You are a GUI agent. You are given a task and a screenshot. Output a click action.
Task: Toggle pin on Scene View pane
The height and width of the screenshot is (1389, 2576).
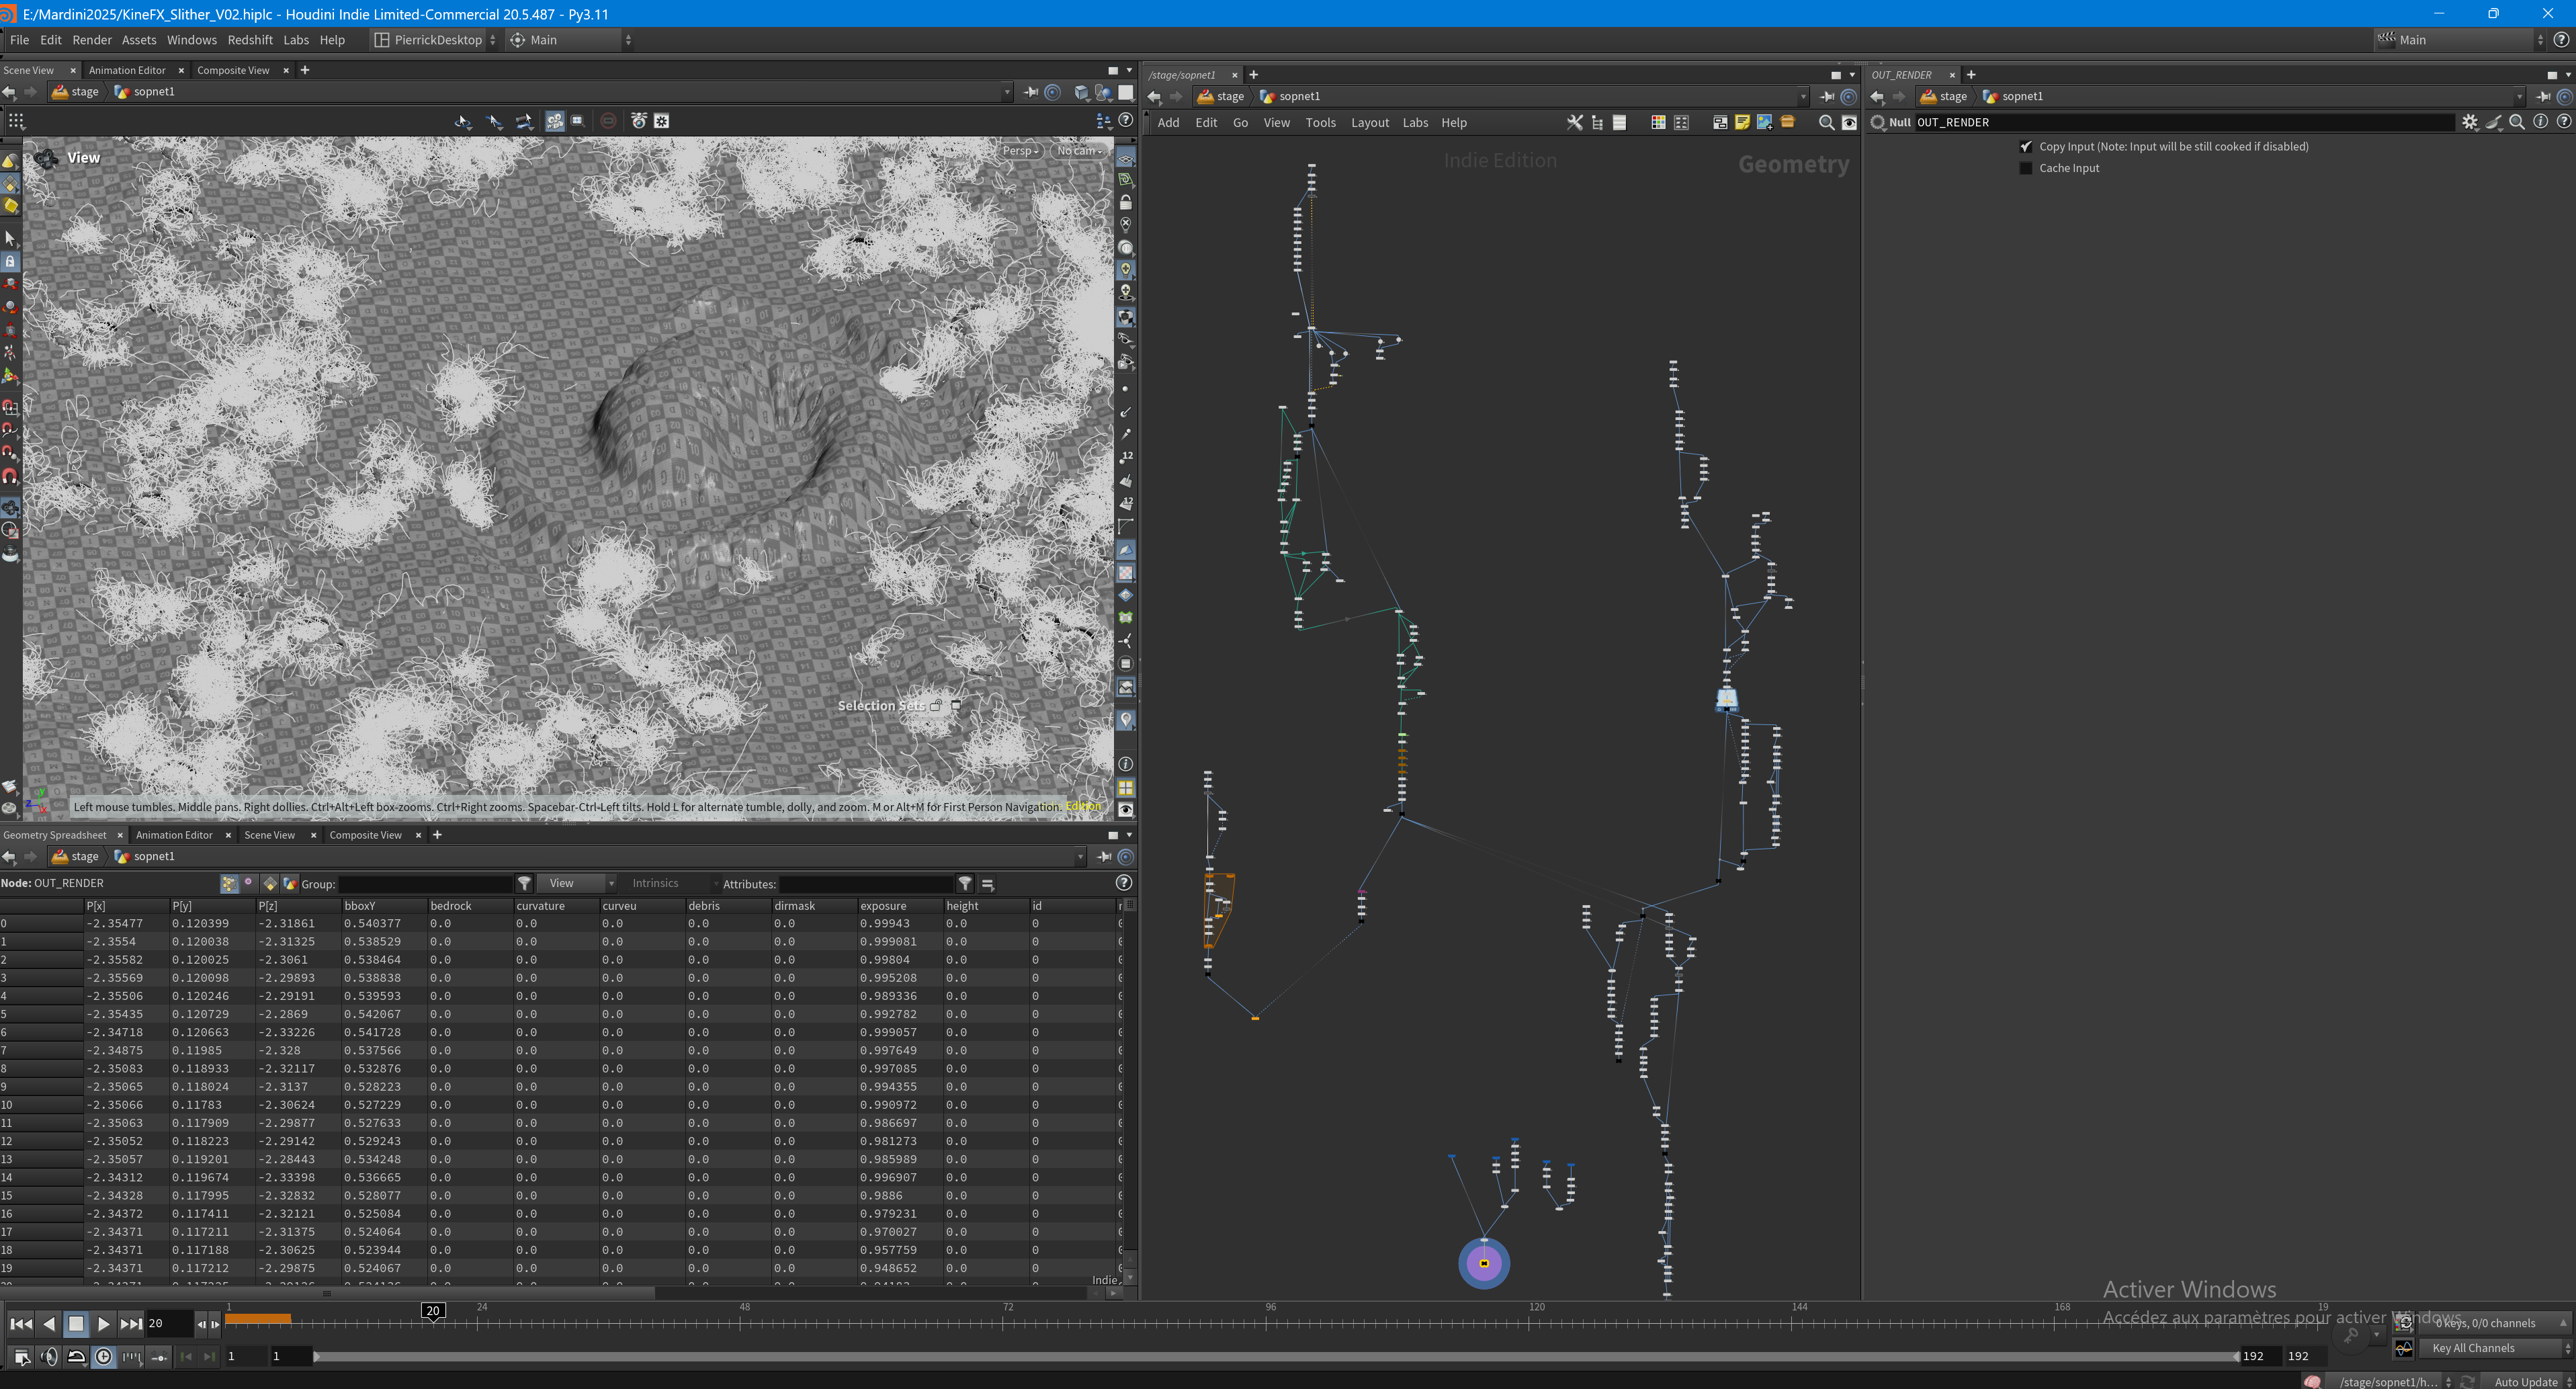(x=1031, y=92)
